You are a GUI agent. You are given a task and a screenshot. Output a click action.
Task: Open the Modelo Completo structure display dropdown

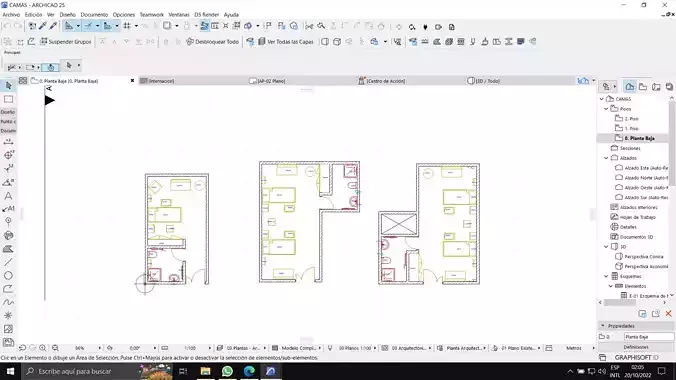(319, 348)
